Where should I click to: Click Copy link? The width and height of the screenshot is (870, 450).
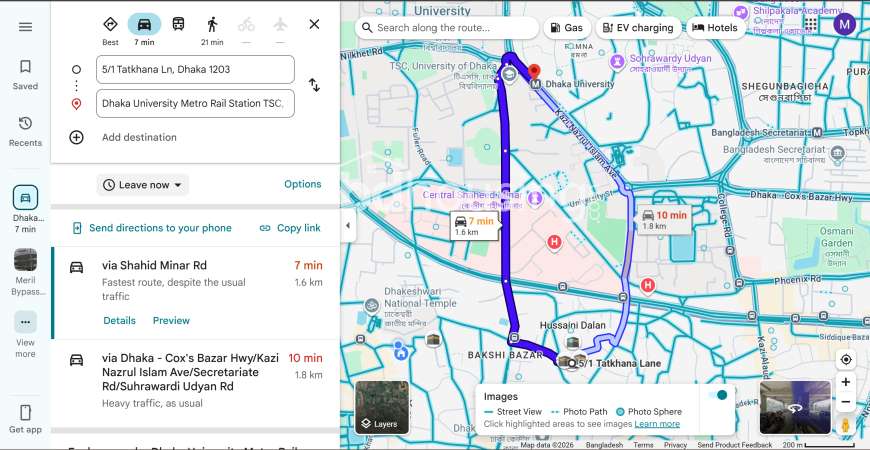click(290, 228)
